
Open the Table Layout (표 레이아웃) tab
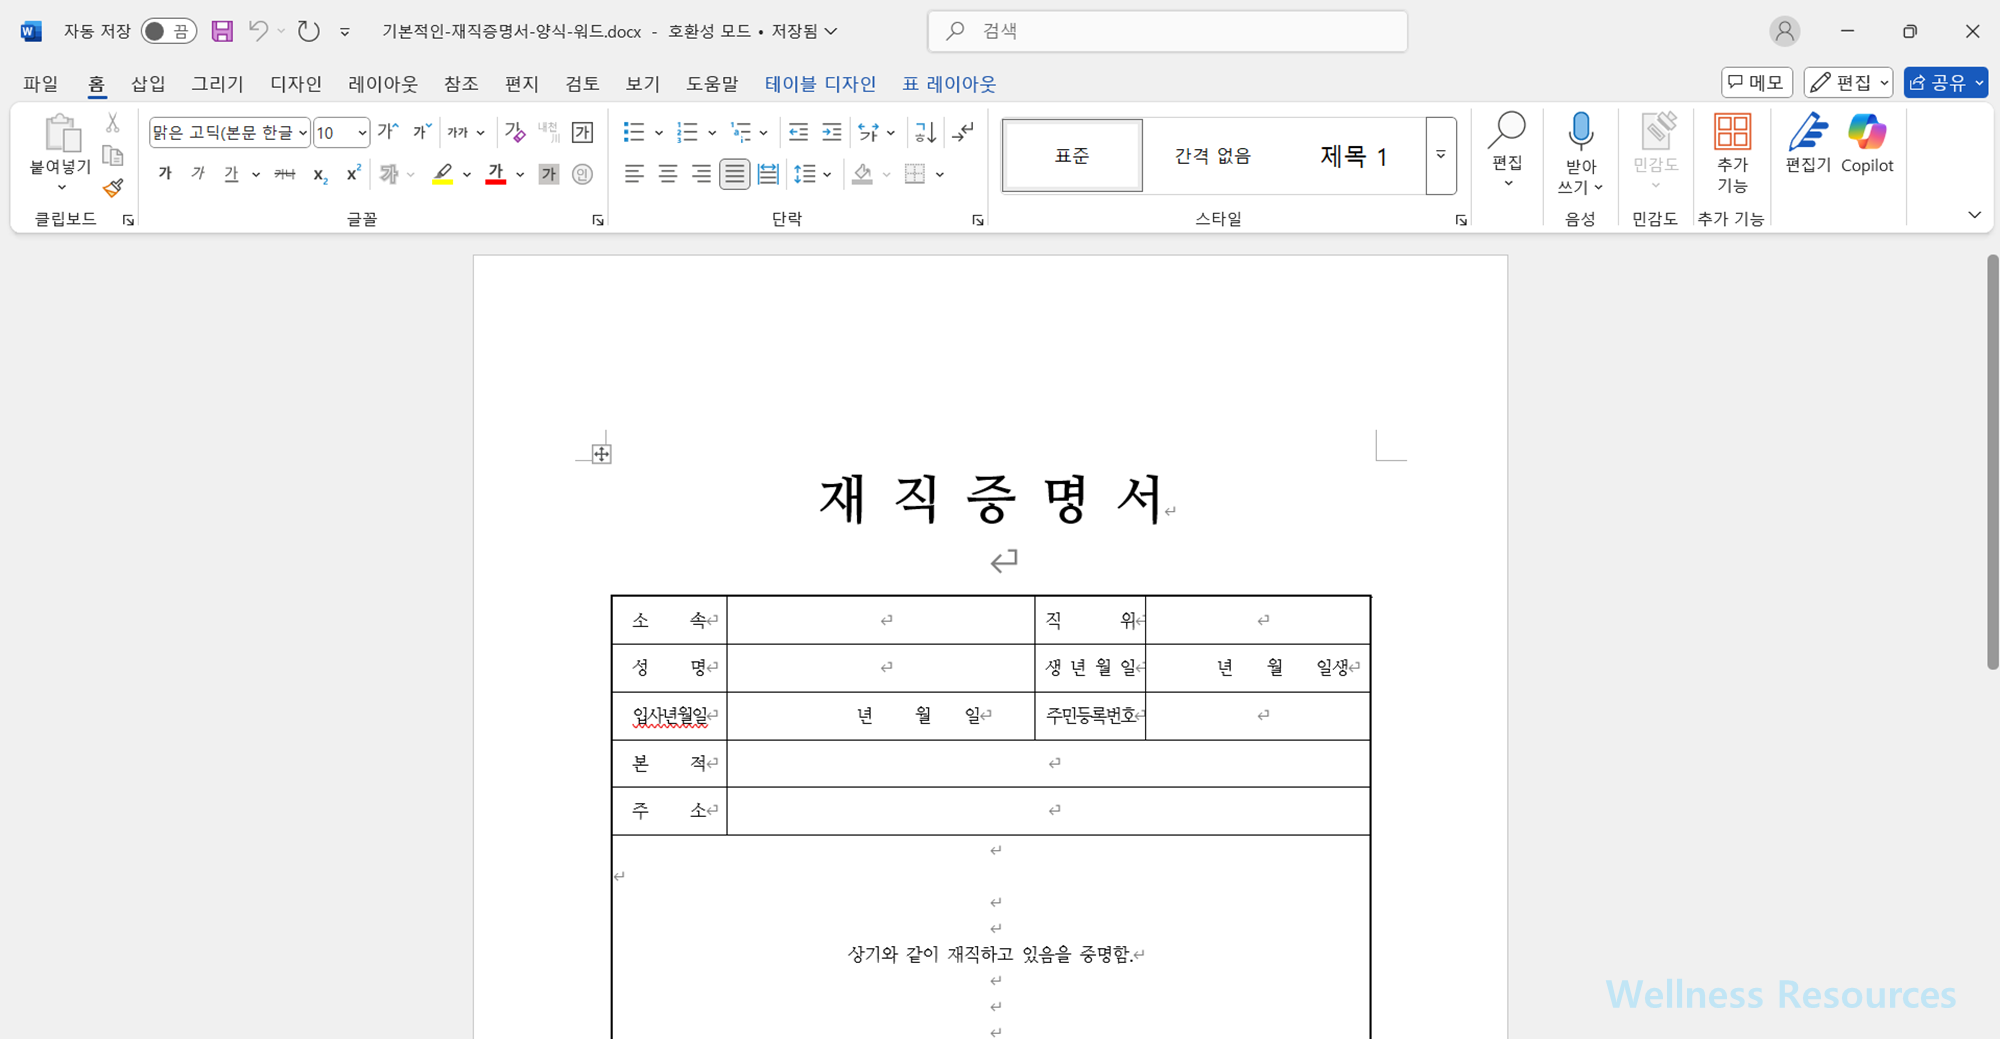[x=949, y=83]
